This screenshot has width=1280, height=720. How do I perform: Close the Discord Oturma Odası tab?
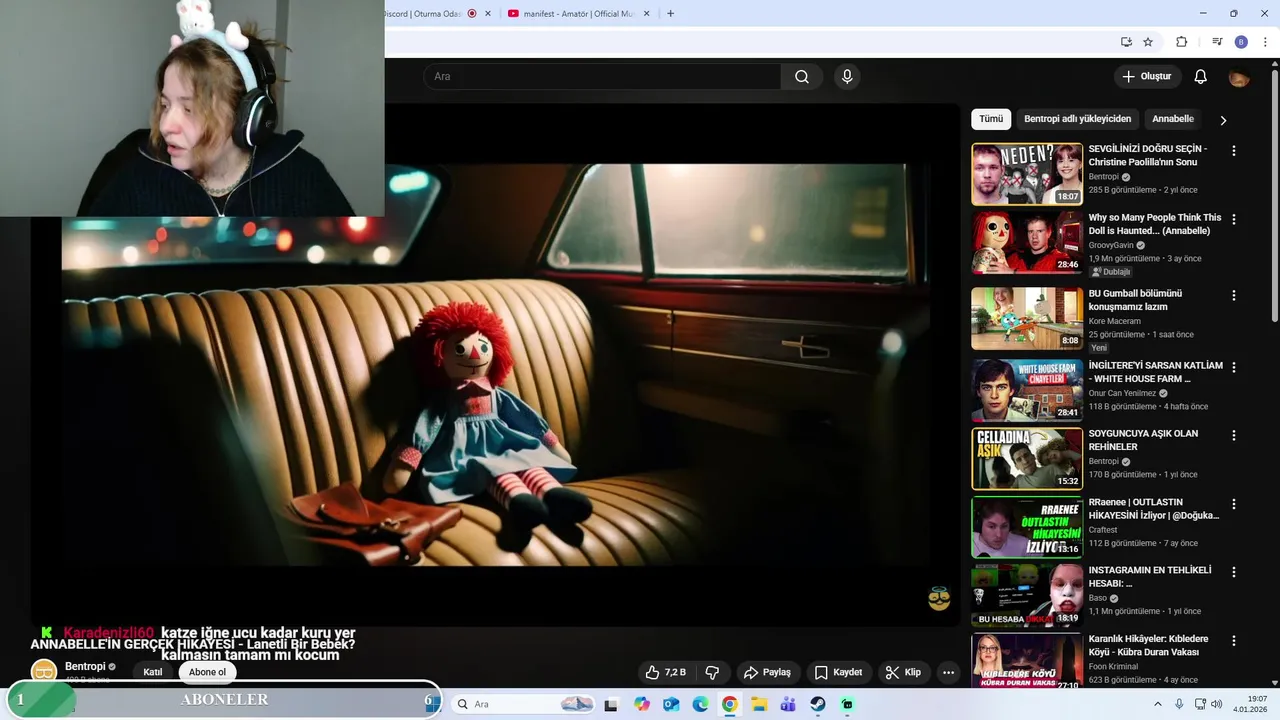[x=488, y=13]
